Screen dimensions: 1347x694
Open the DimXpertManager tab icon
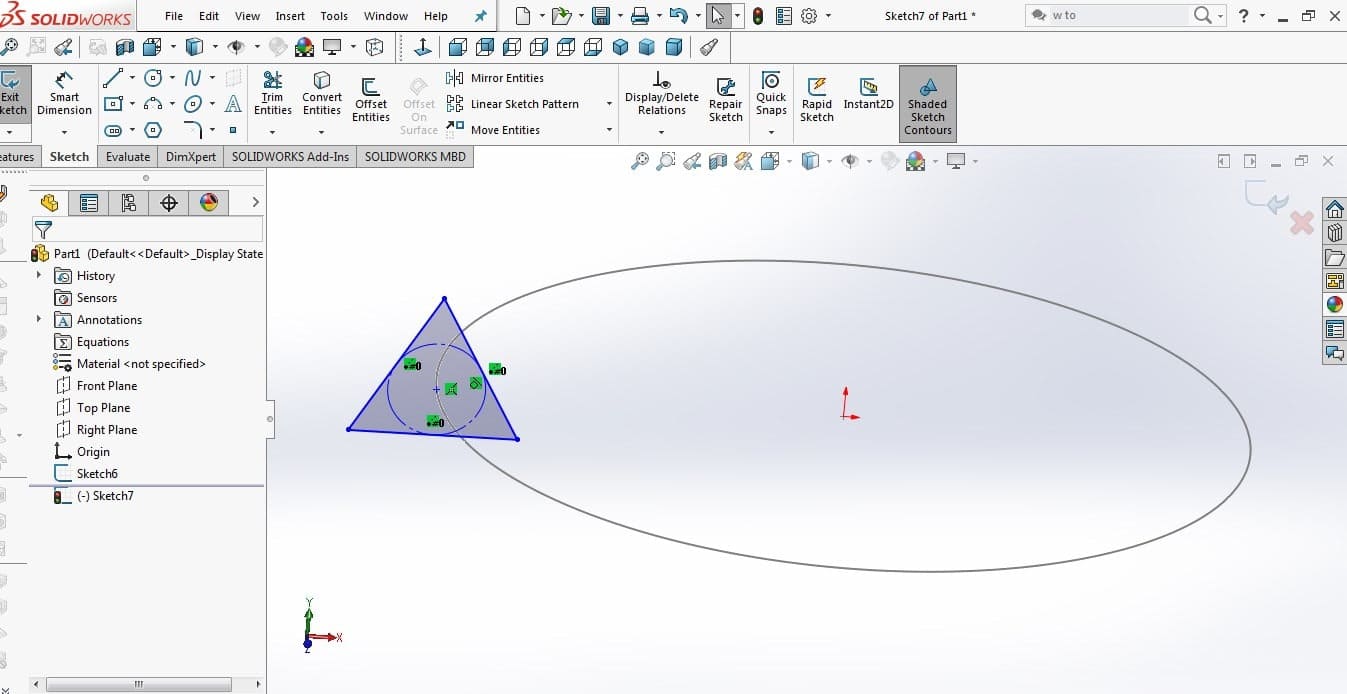(169, 203)
